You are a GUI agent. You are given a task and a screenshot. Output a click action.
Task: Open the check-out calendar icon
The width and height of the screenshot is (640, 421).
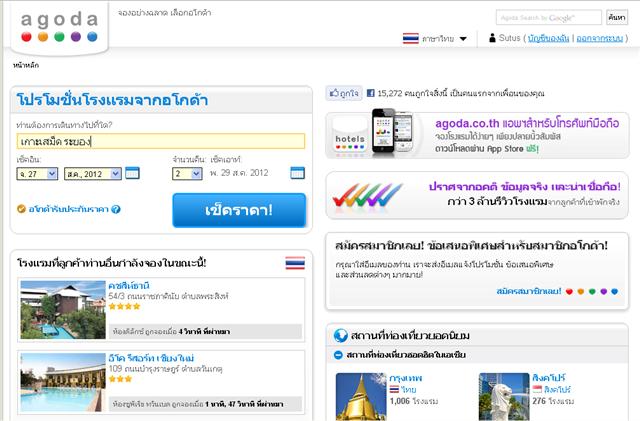tap(297, 173)
